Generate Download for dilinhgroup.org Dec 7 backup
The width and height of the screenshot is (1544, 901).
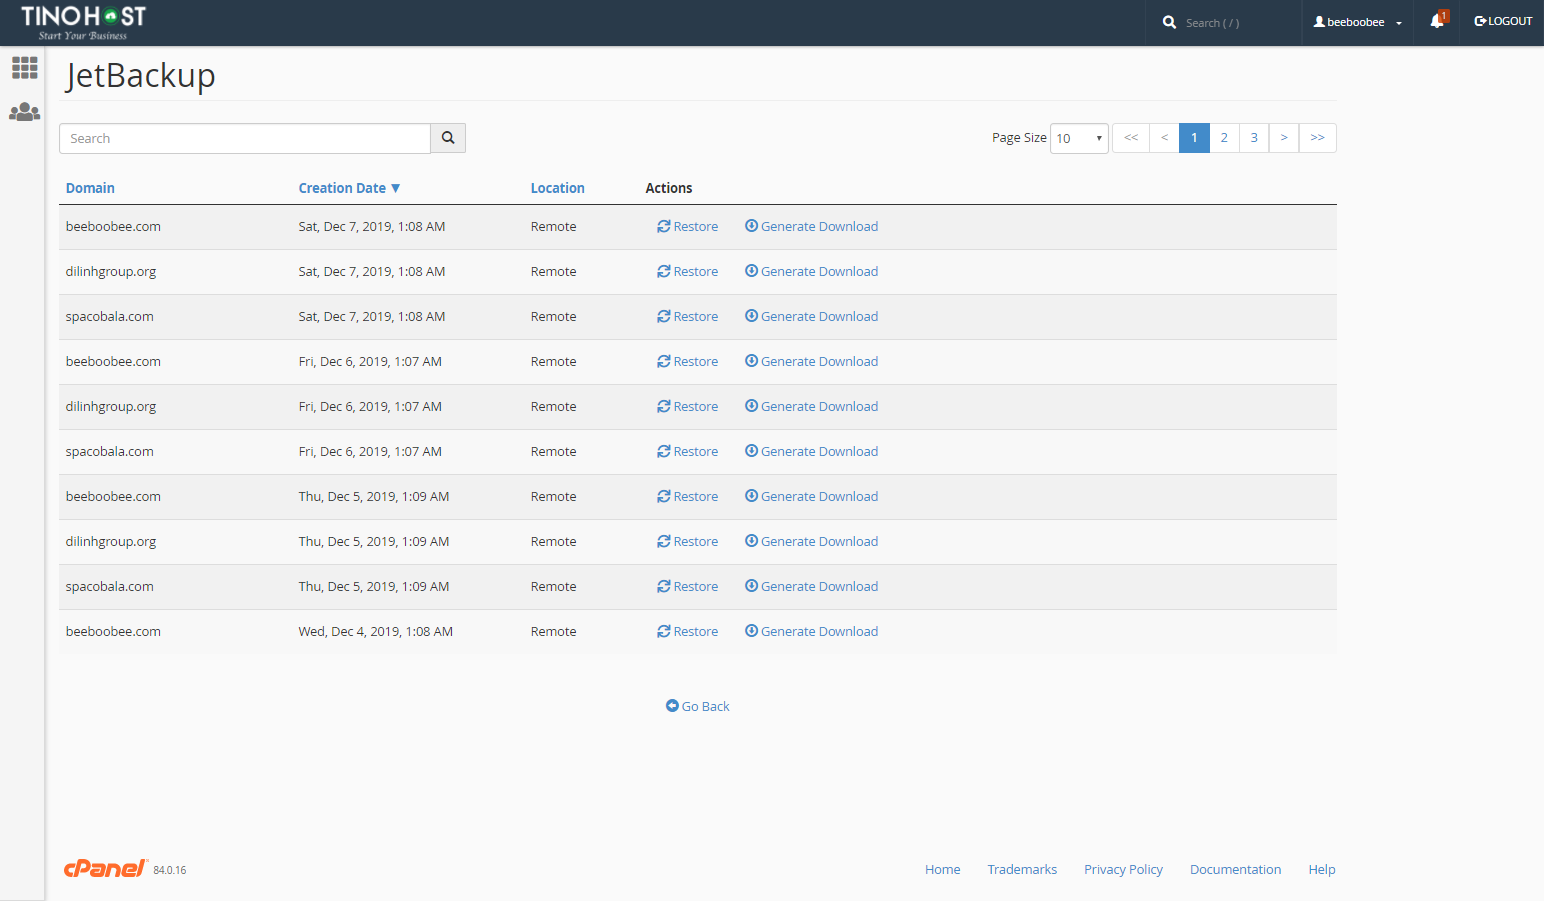811,272
